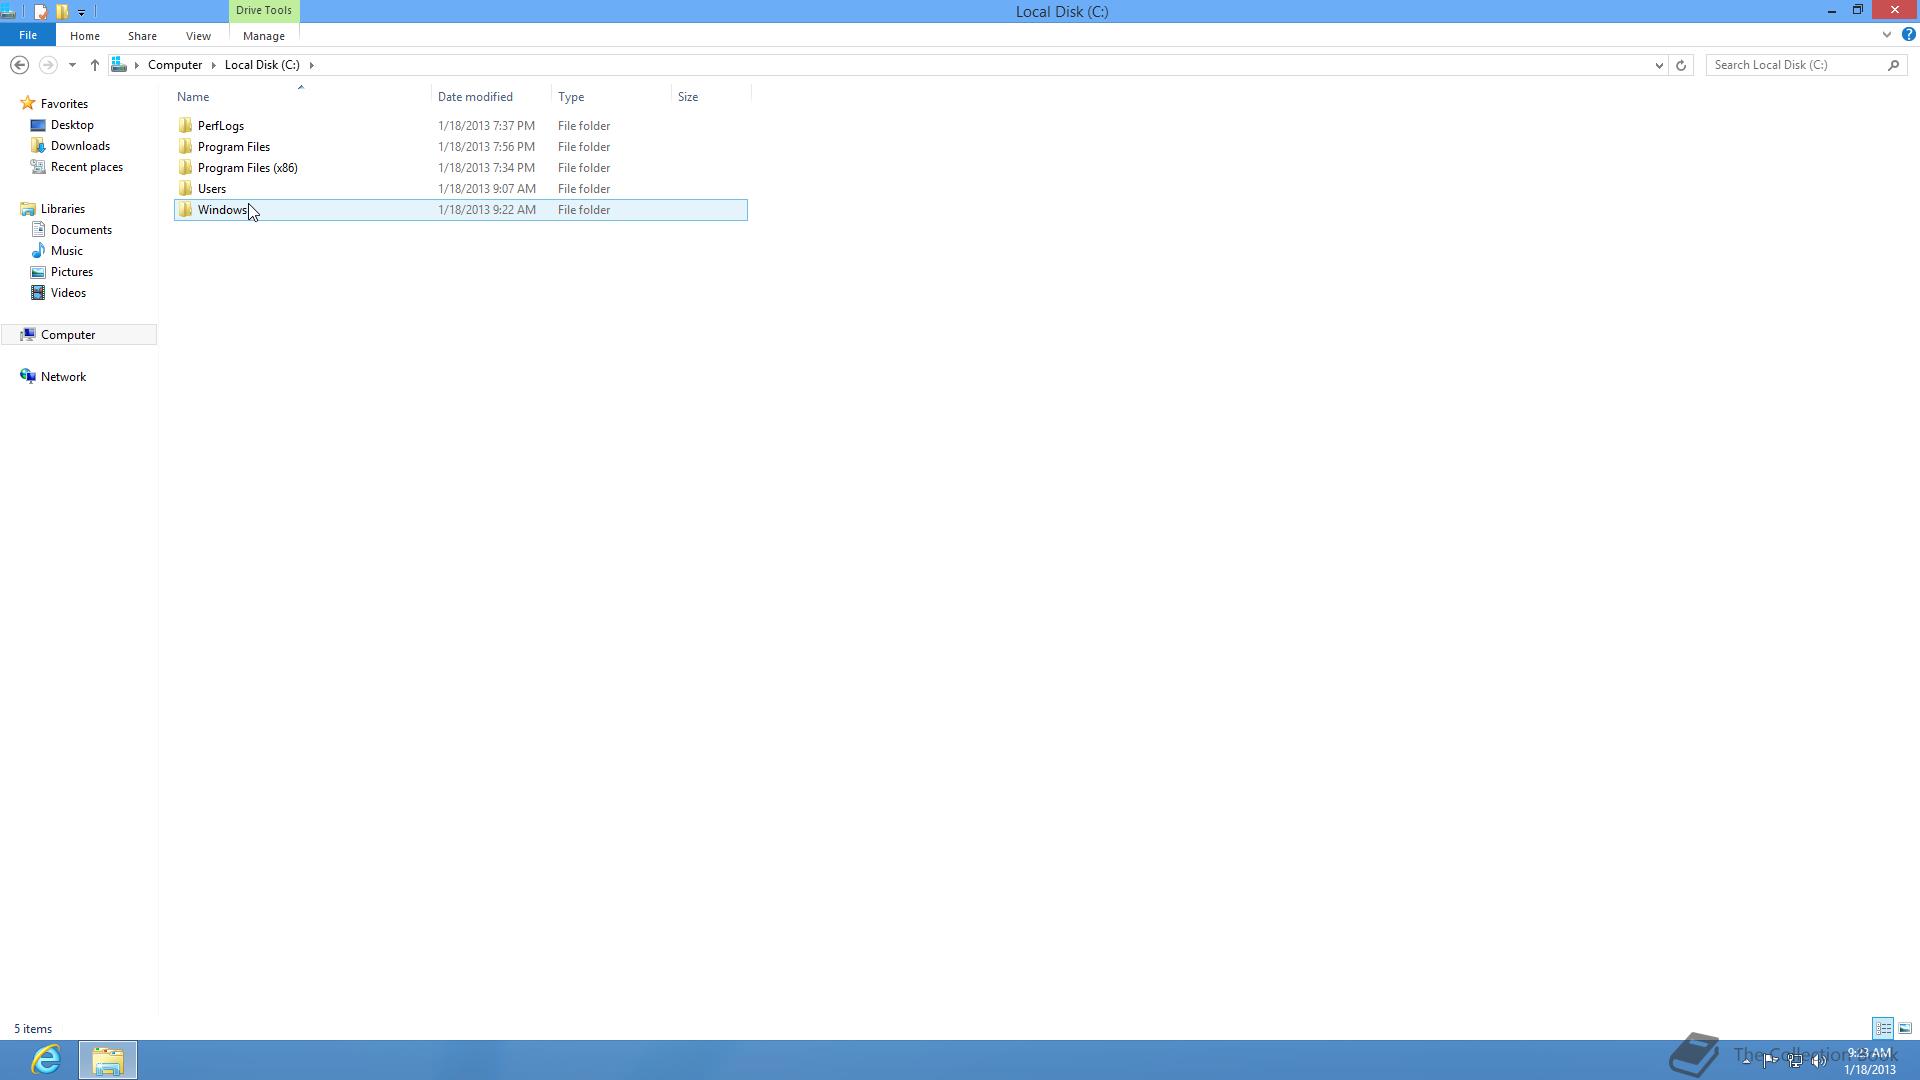1920x1080 pixels.
Task: Navigate up one level with Up arrow
Action: coord(95,65)
